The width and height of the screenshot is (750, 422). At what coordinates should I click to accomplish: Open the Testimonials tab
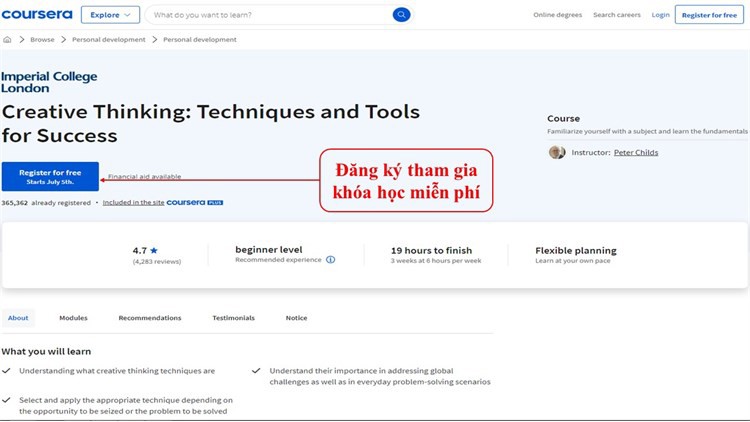pyautogui.click(x=233, y=318)
